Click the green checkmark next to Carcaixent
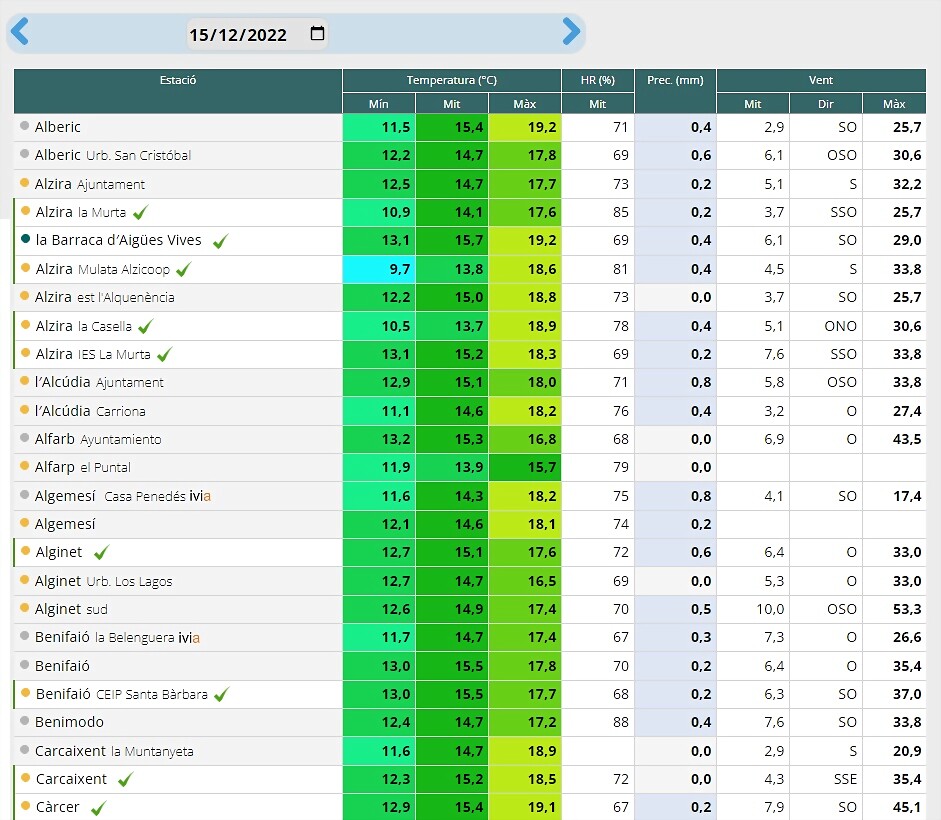 click(x=125, y=779)
